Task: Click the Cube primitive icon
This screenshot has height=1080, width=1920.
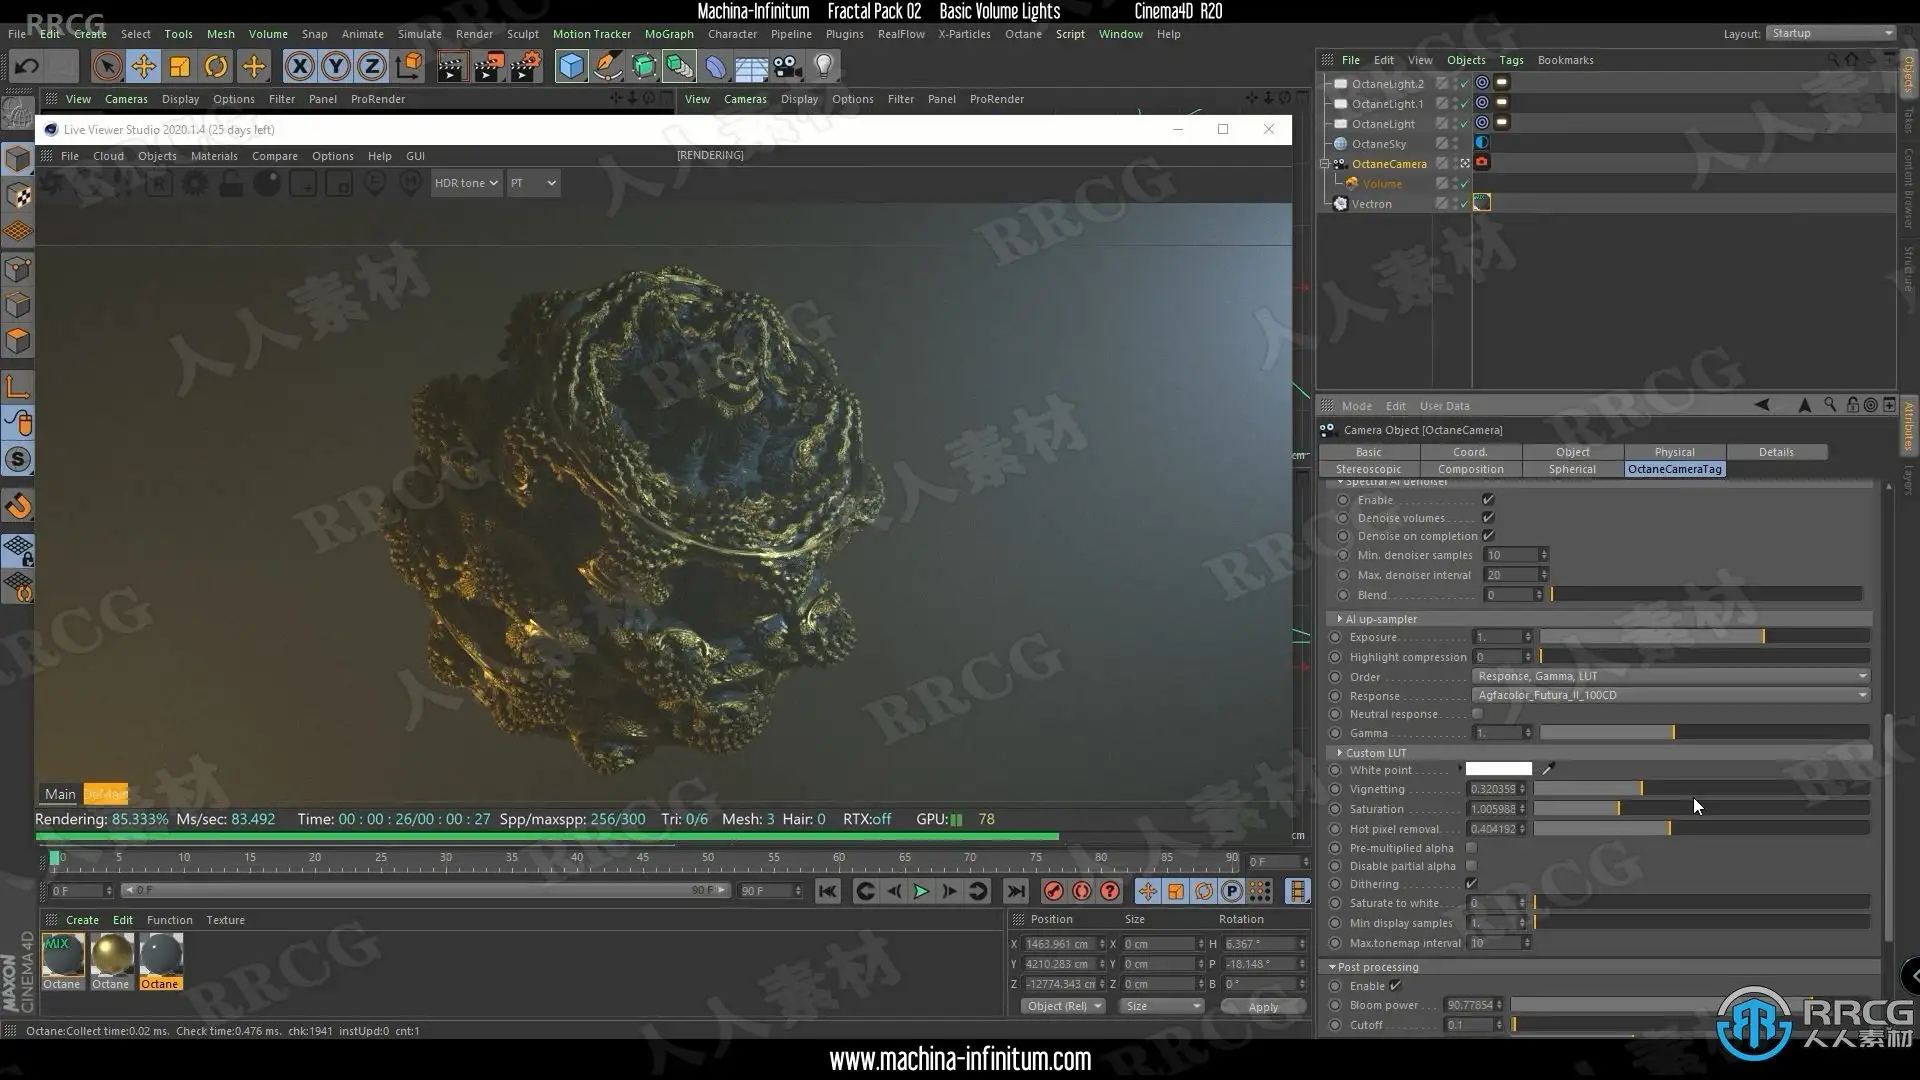Action: click(571, 67)
